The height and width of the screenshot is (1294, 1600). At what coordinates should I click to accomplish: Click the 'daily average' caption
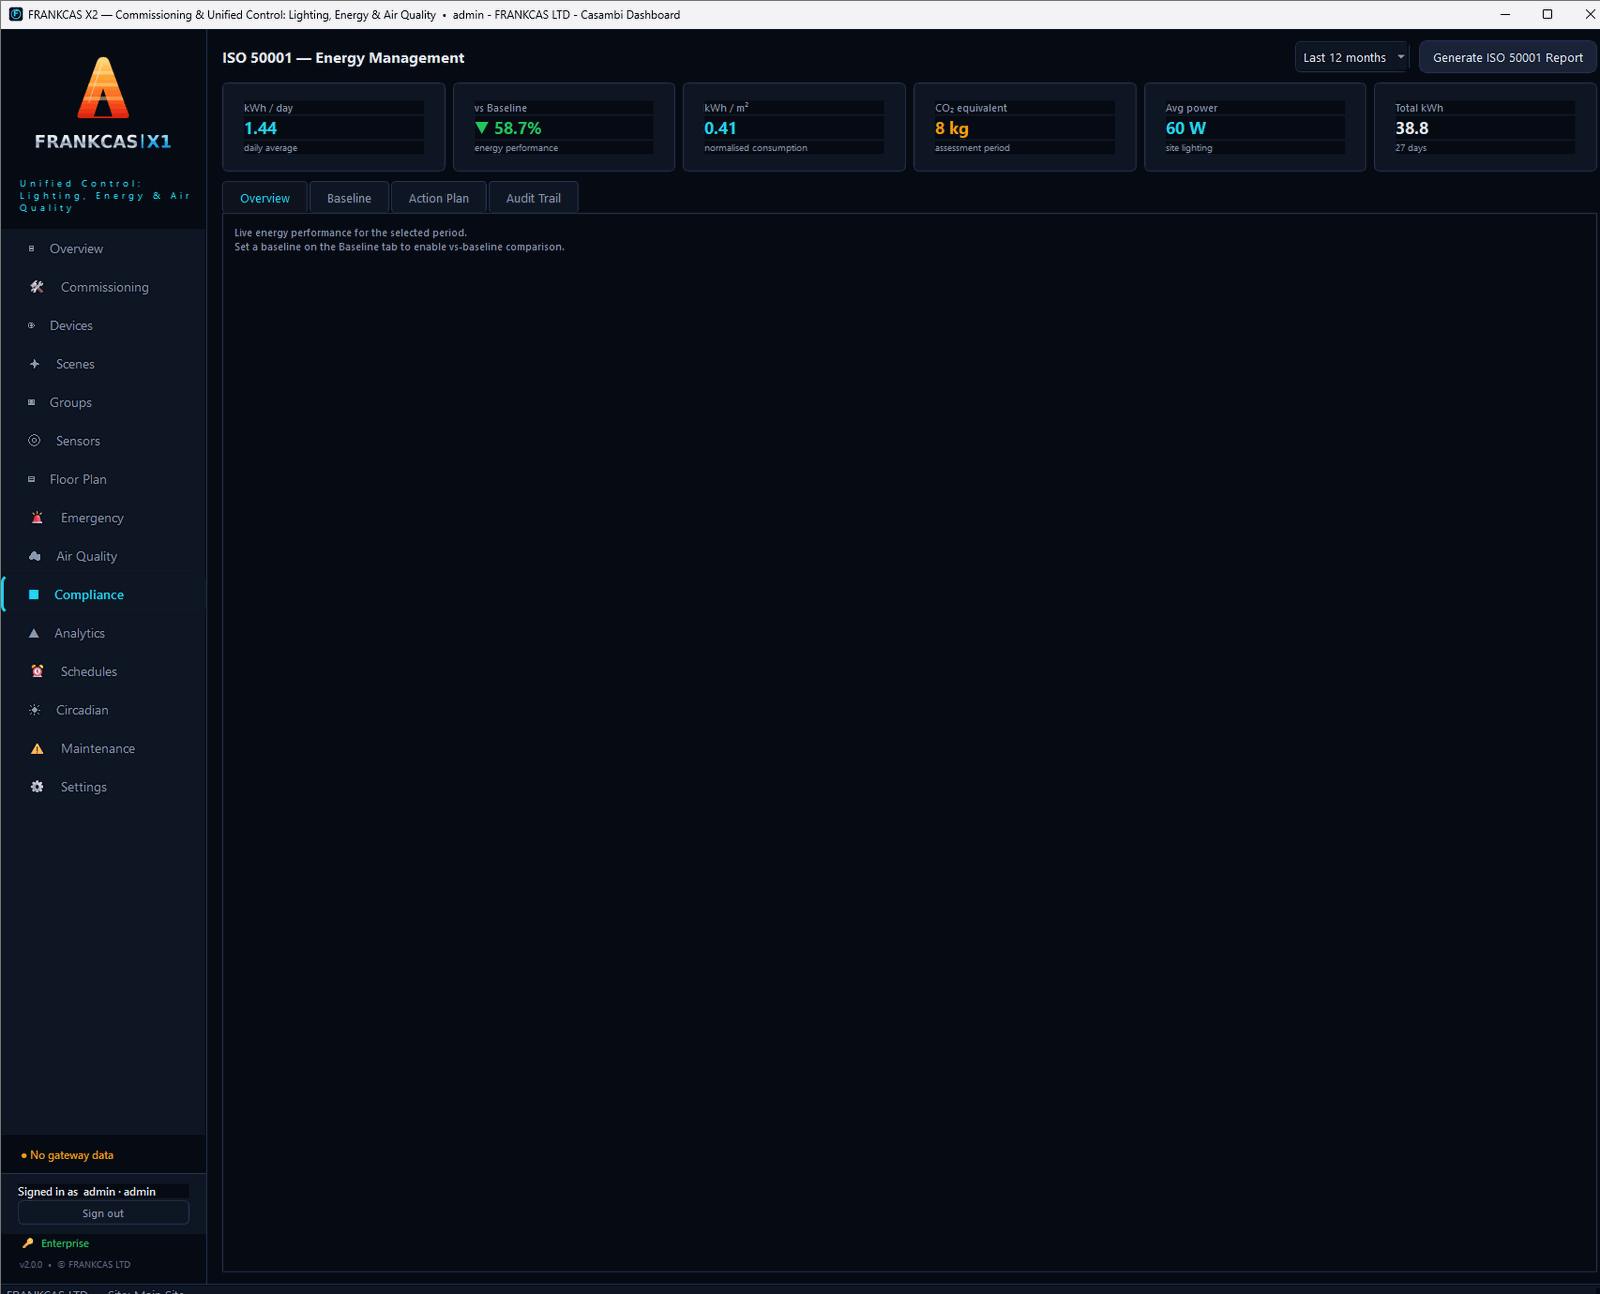point(270,148)
